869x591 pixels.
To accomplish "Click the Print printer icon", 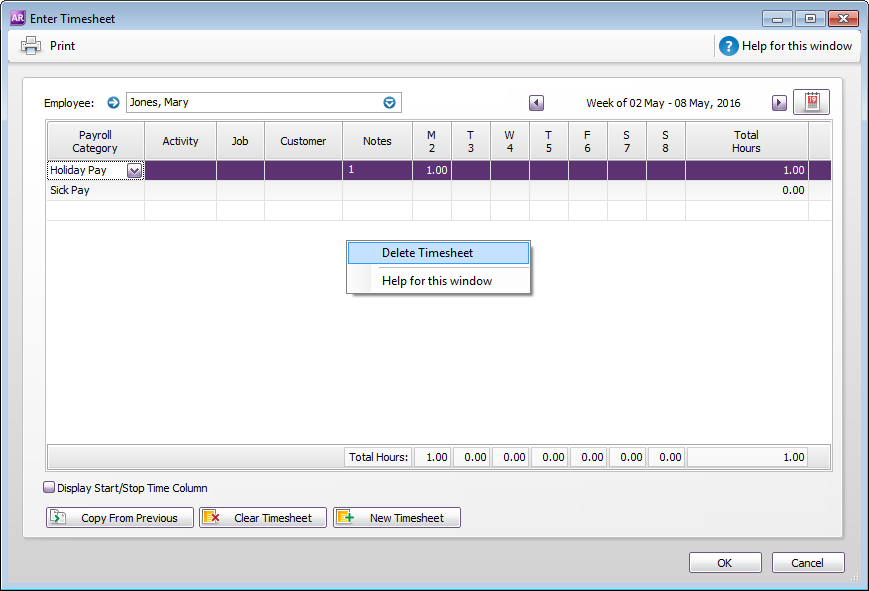I will [x=31, y=45].
